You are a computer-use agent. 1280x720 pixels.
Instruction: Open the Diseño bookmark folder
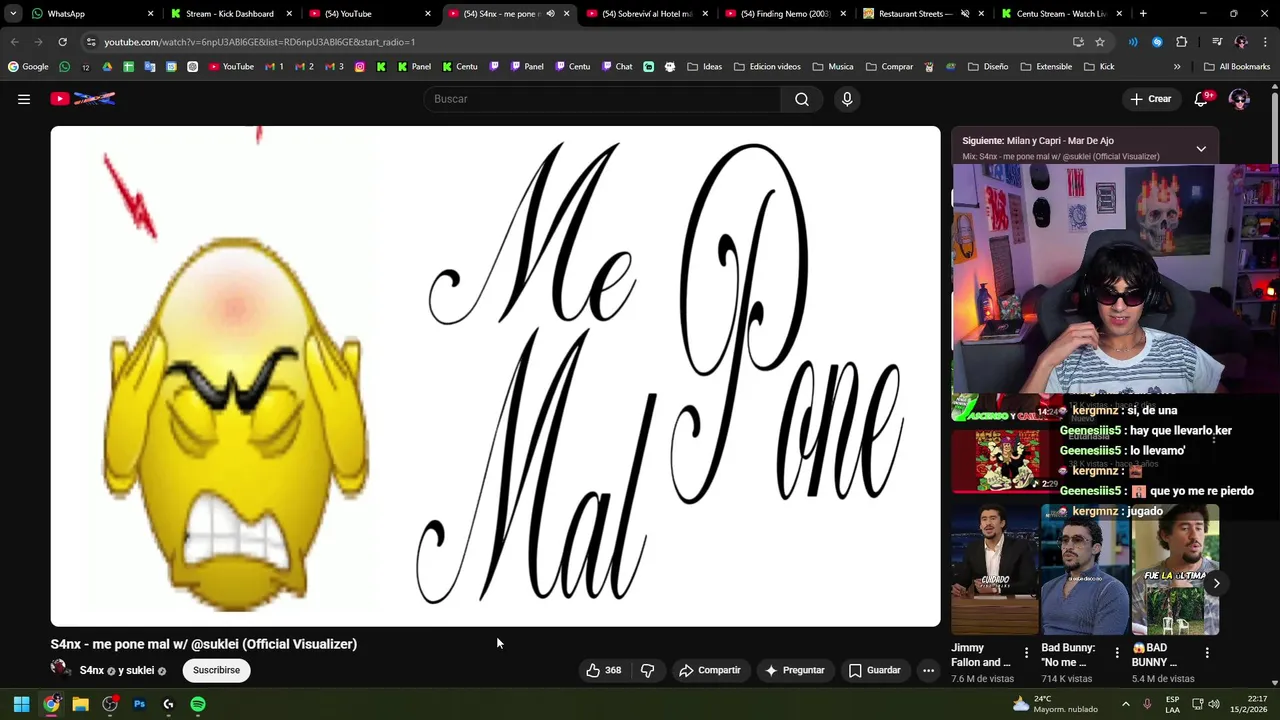988,67
